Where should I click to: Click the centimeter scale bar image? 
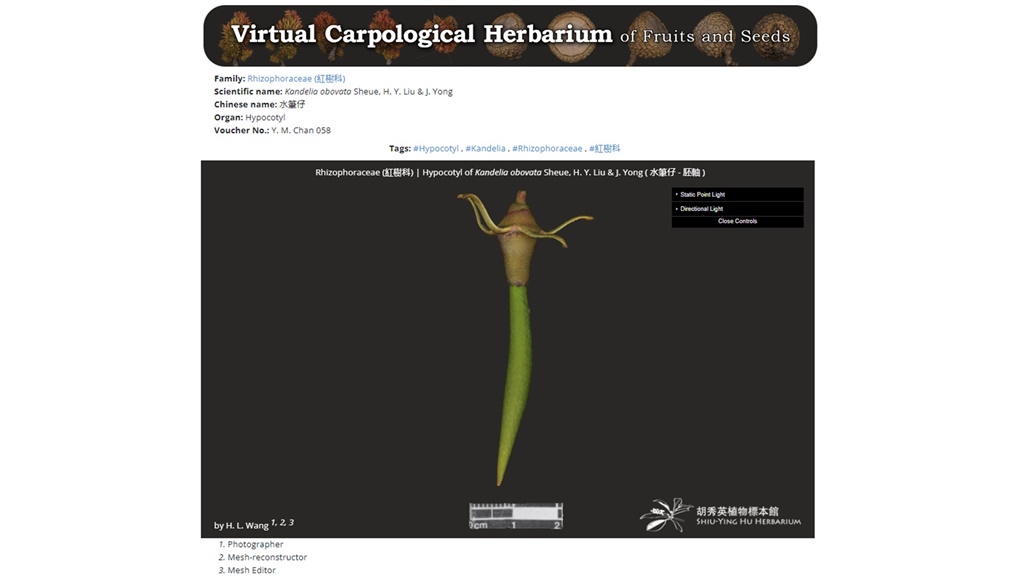515,515
